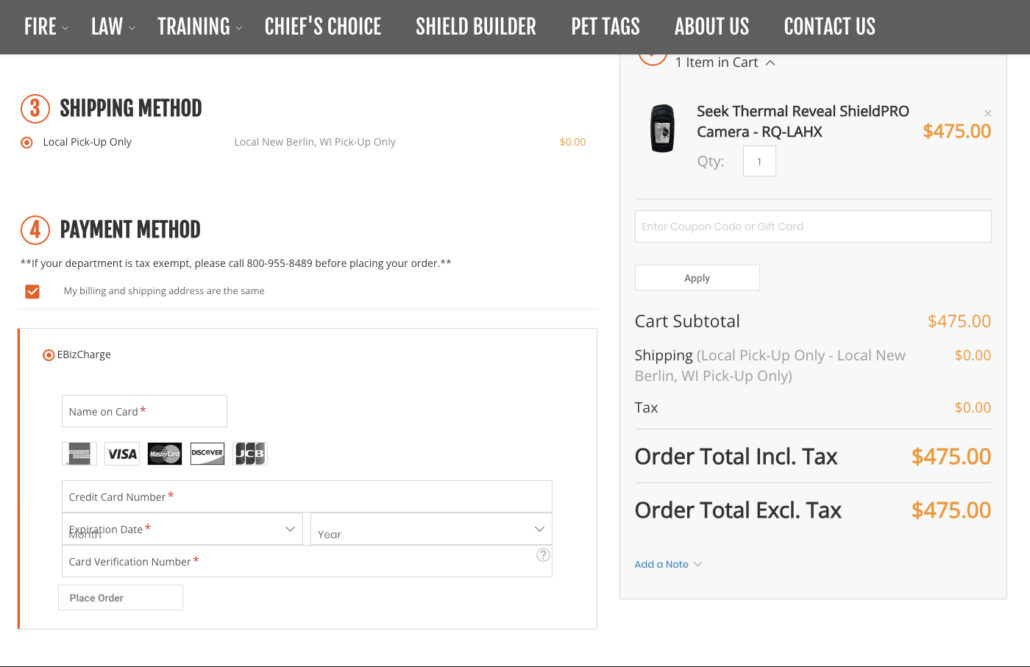Focus the Card Verification Number field
The width and height of the screenshot is (1030, 667).
[307, 561]
